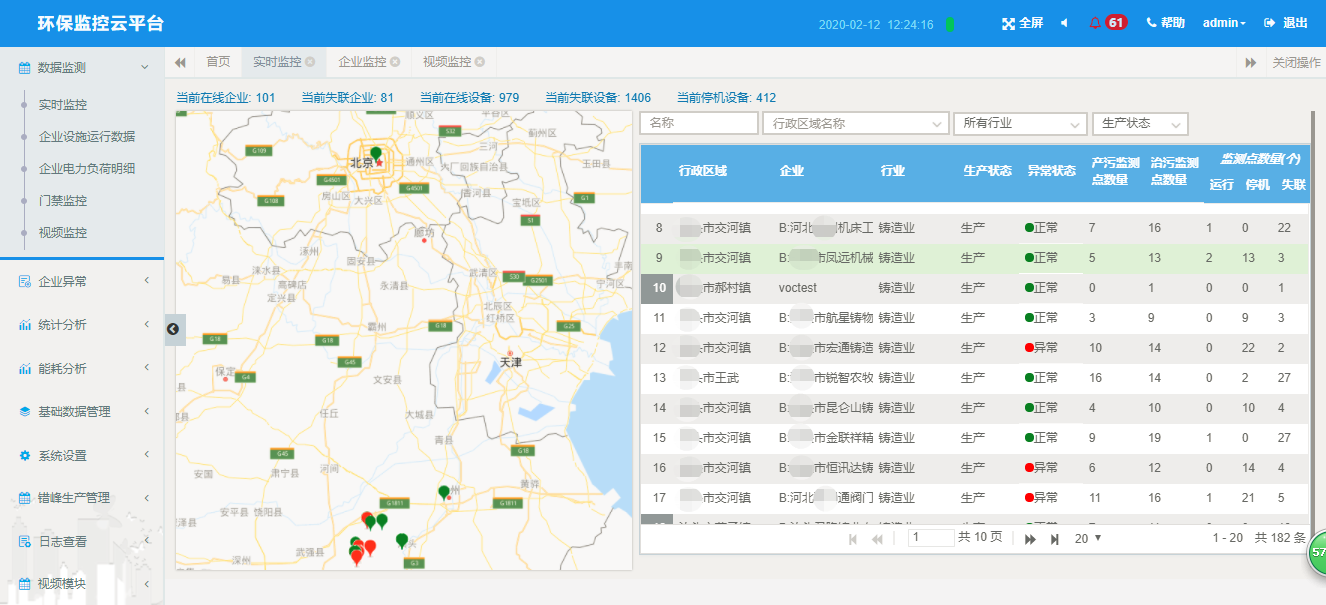Open the 行政区域名称 dropdown

click(855, 123)
